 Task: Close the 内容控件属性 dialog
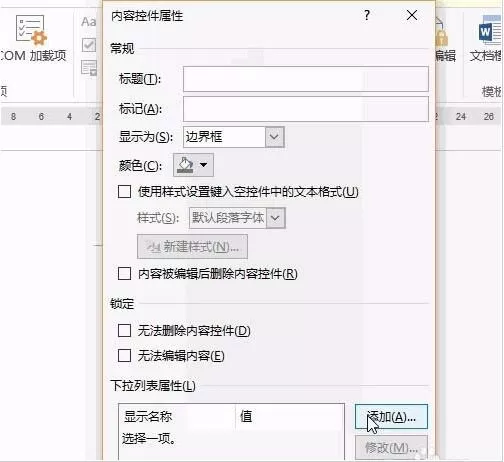tap(412, 15)
